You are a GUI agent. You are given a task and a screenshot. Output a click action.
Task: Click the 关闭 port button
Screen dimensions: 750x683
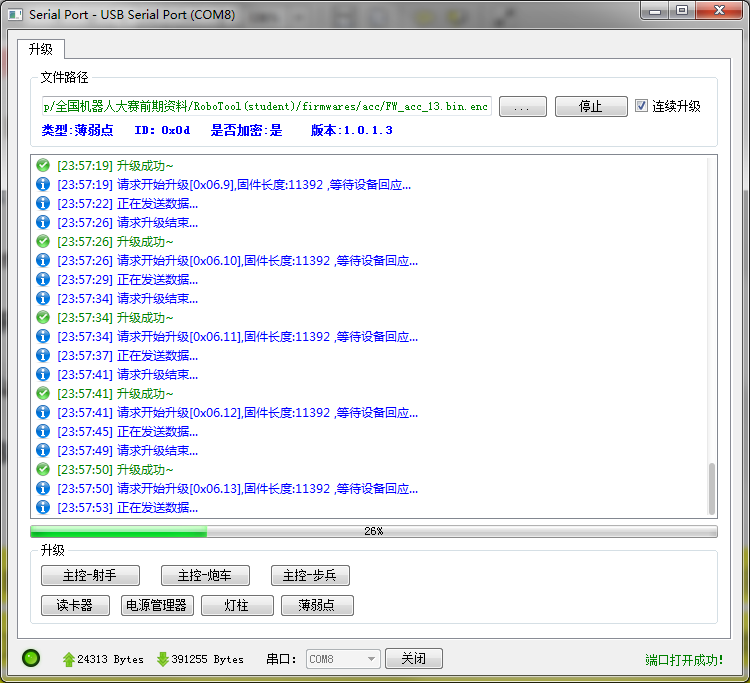[x=414, y=659]
